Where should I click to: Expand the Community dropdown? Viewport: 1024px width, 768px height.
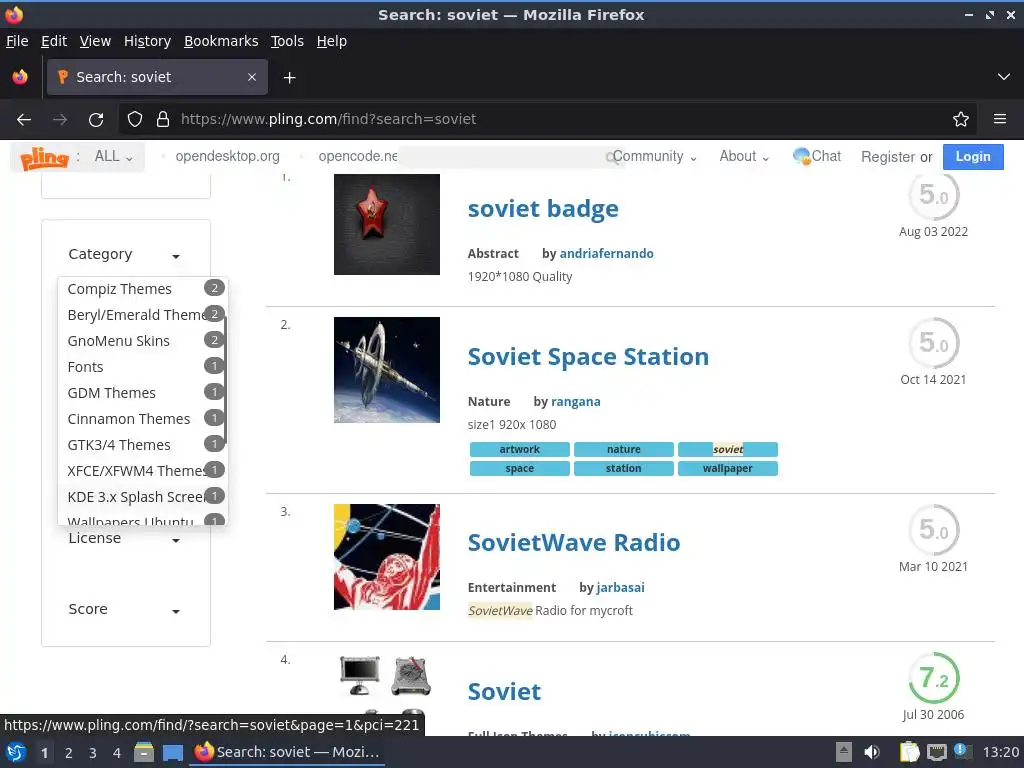tap(654, 157)
